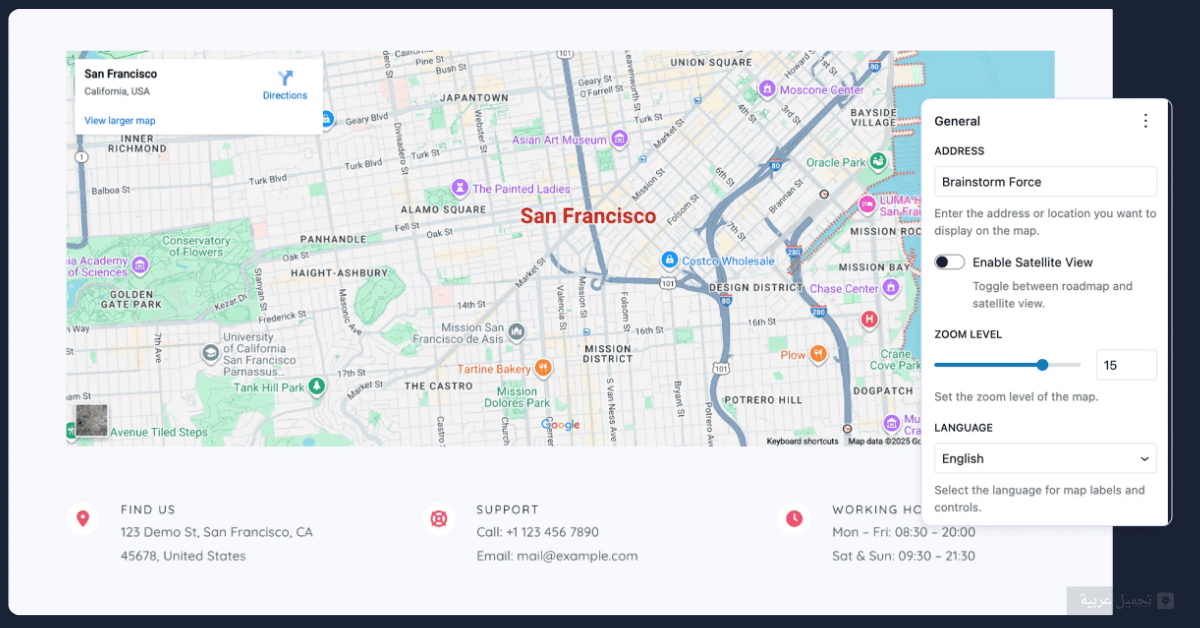Click the California Academy of Sciences marker

point(140,265)
